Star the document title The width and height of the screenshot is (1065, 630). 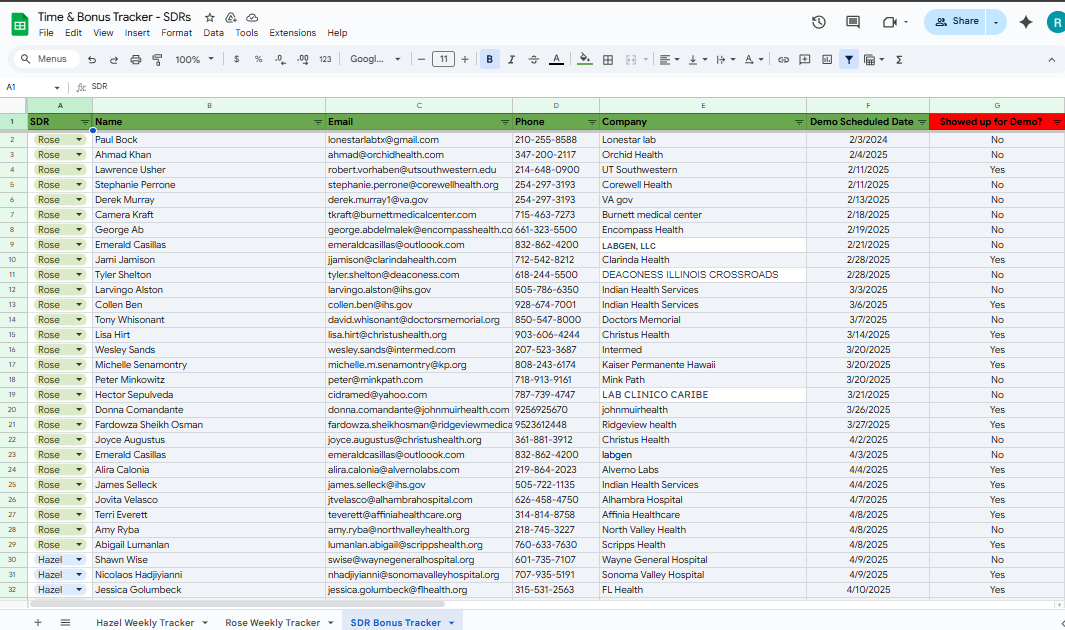(x=210, y=17)
